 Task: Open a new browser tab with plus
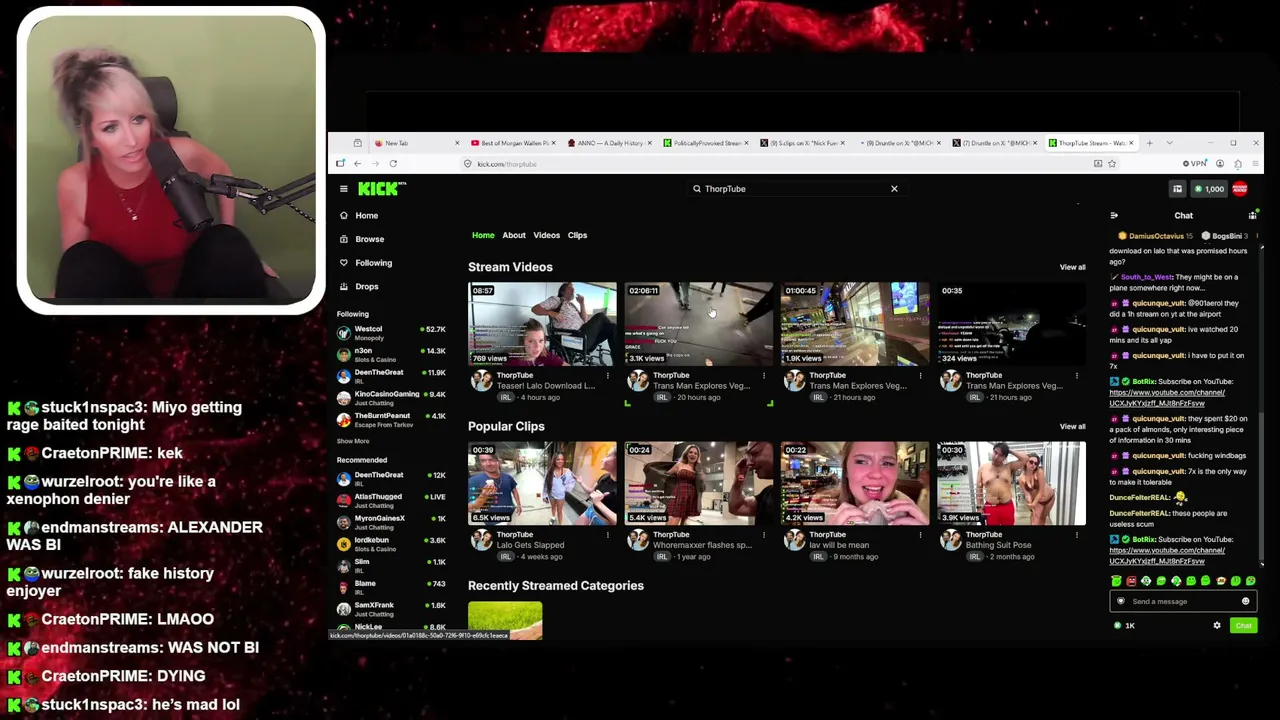tap(1149, 143)
